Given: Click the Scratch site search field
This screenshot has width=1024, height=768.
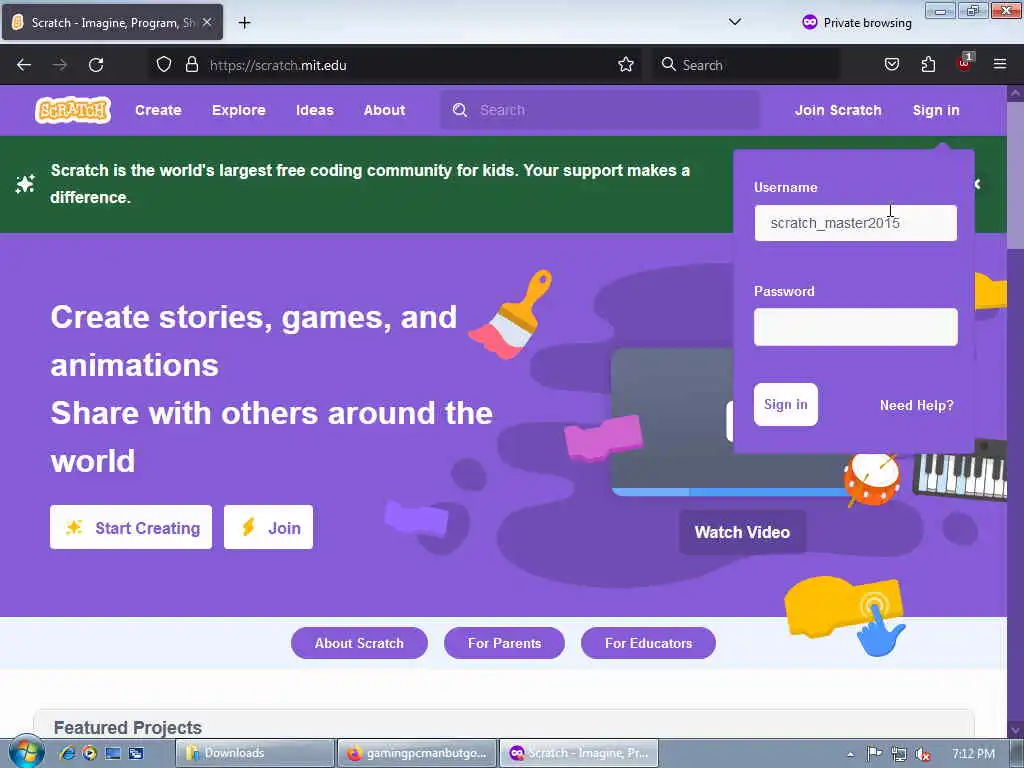Looking at the screenshot, I should coord(600,110).
